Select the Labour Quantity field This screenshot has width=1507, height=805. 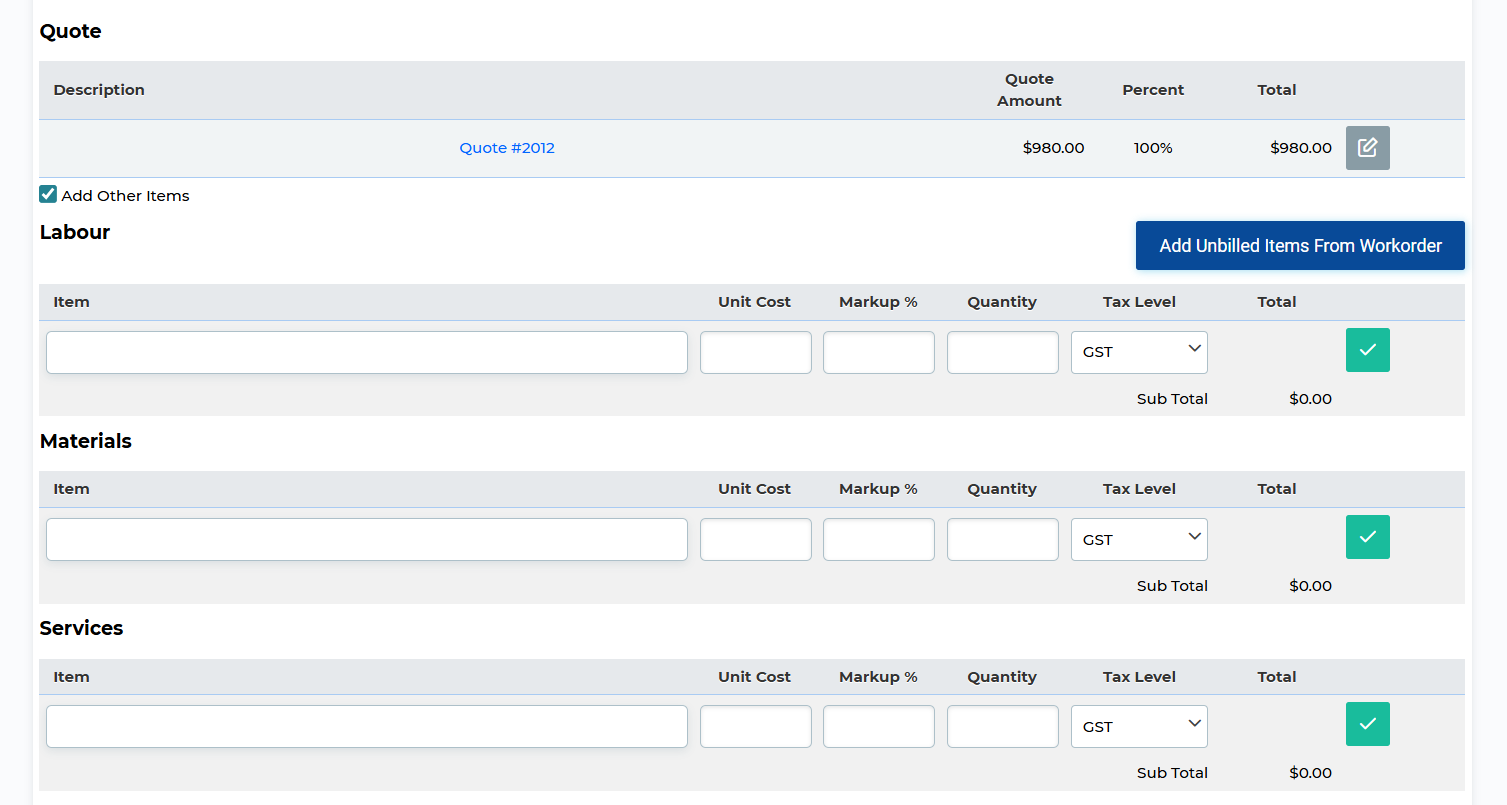[x=1002, y=353]
